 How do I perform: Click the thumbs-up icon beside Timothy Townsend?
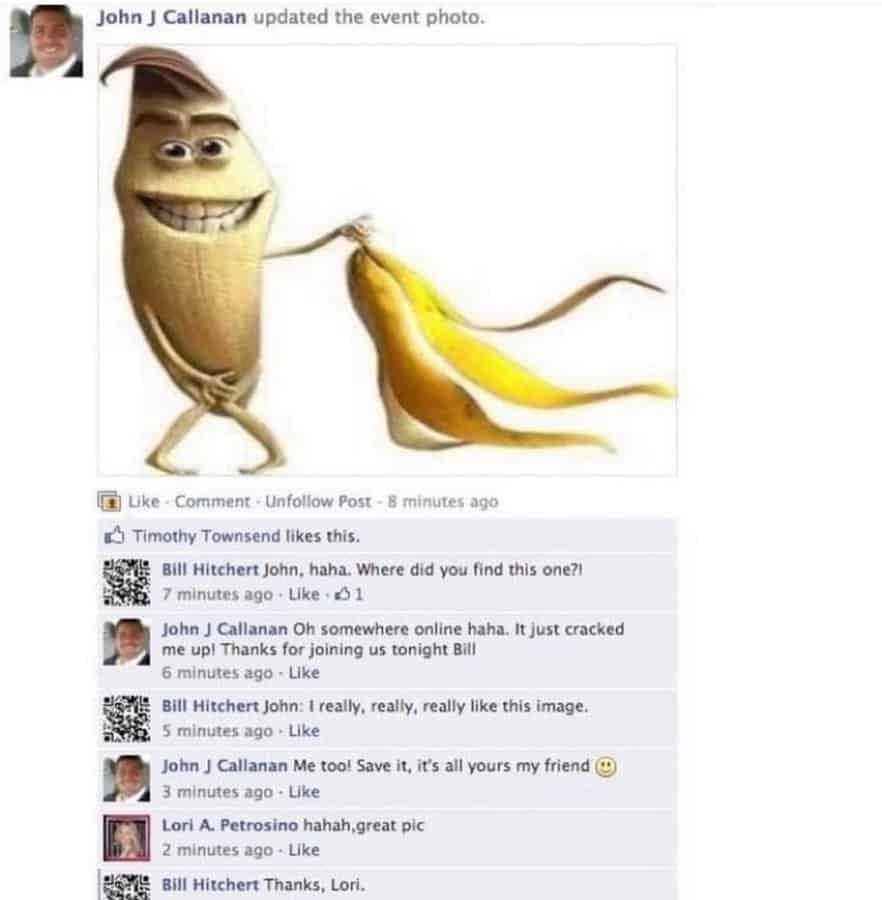[114, 536]
